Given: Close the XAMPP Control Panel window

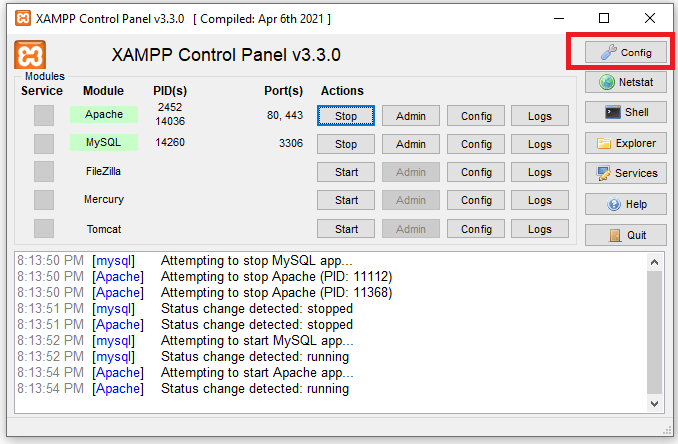Looking at the screenshot, I should point(649,19).
